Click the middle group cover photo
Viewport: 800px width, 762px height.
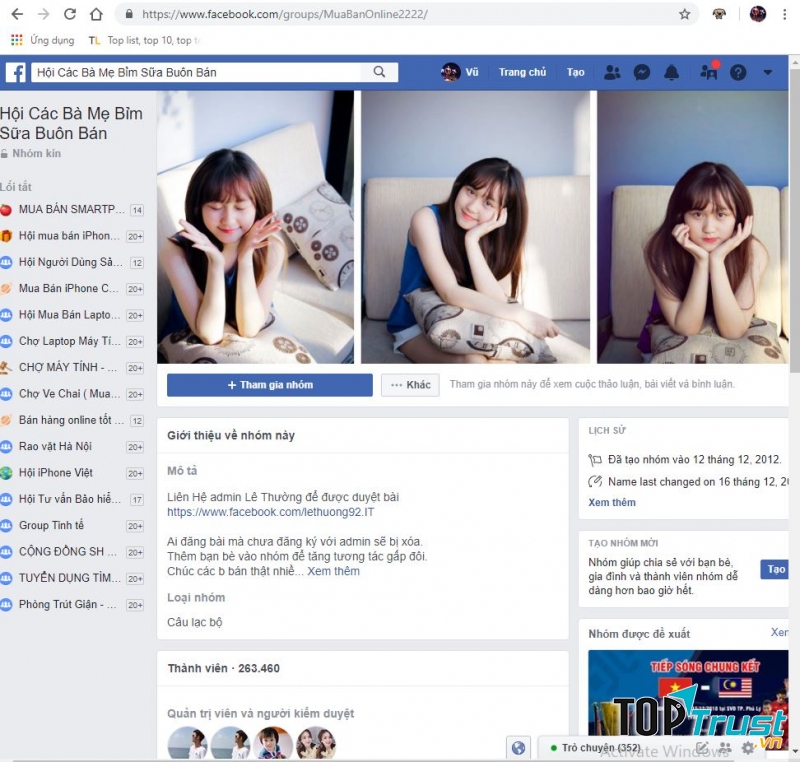tap(474, 228)
